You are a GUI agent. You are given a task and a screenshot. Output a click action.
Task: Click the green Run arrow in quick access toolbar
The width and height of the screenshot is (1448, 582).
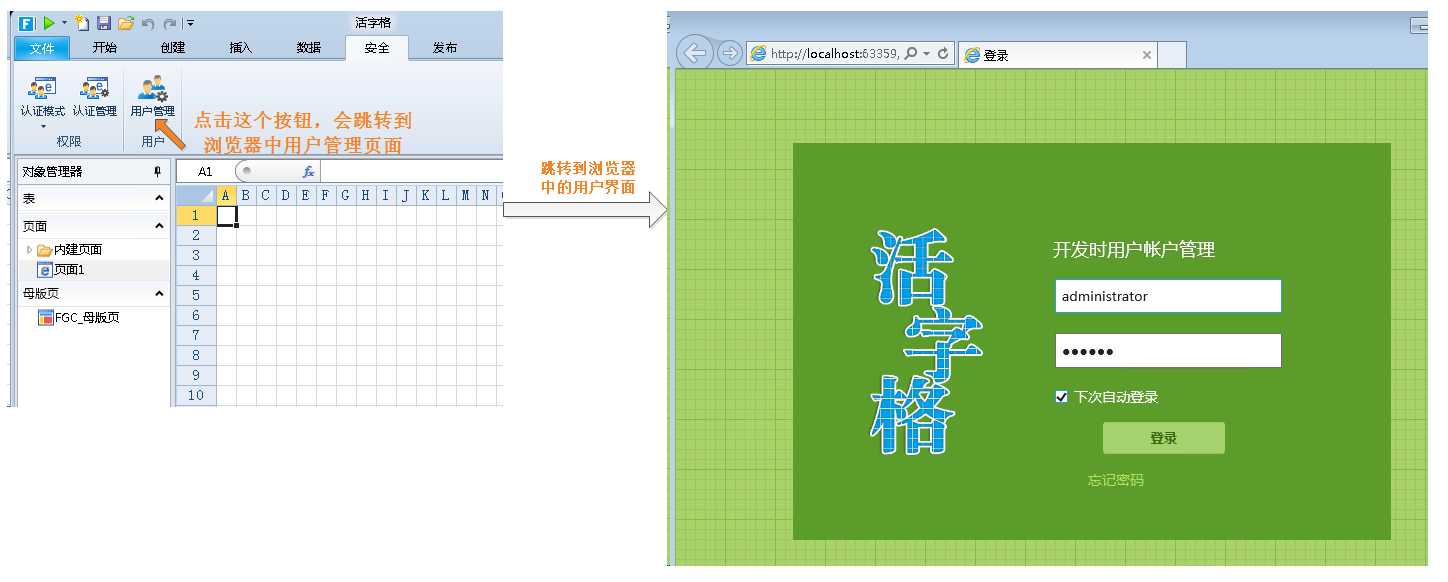48,22
